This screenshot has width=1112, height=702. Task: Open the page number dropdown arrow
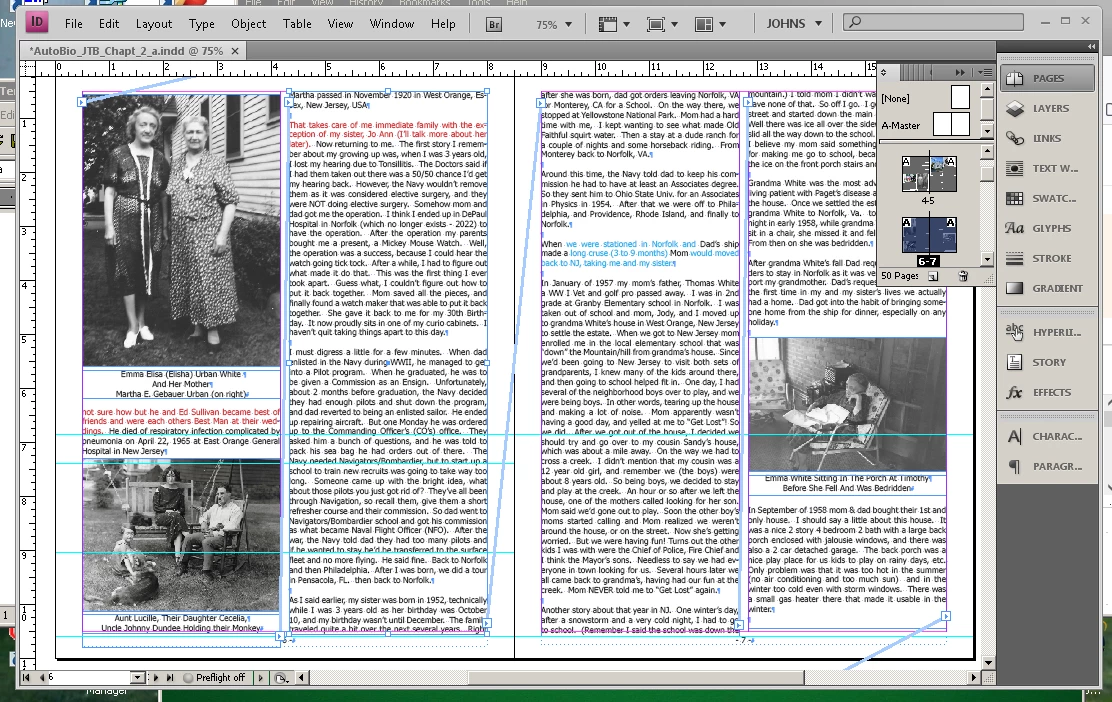tap(138, 678)
